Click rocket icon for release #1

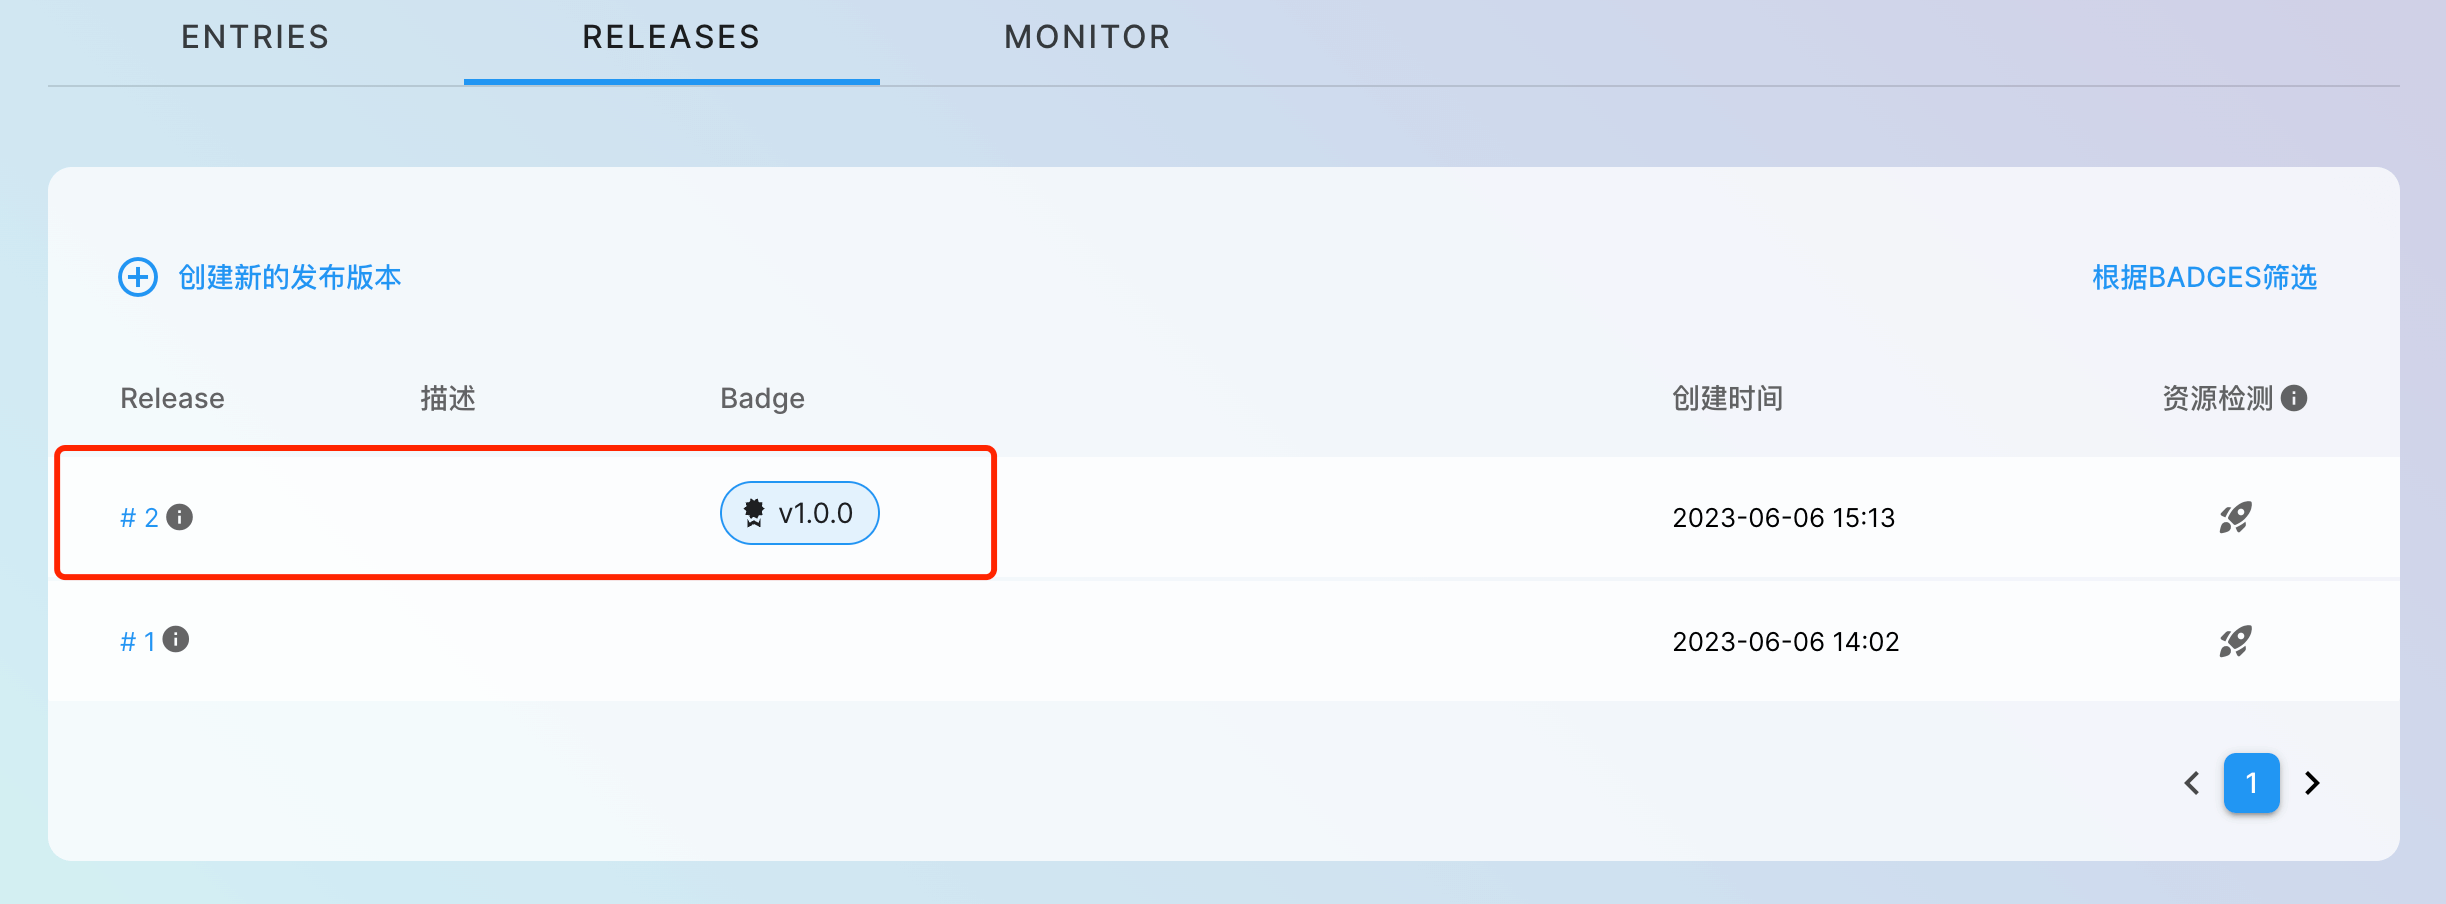(x=2235, y=641)
